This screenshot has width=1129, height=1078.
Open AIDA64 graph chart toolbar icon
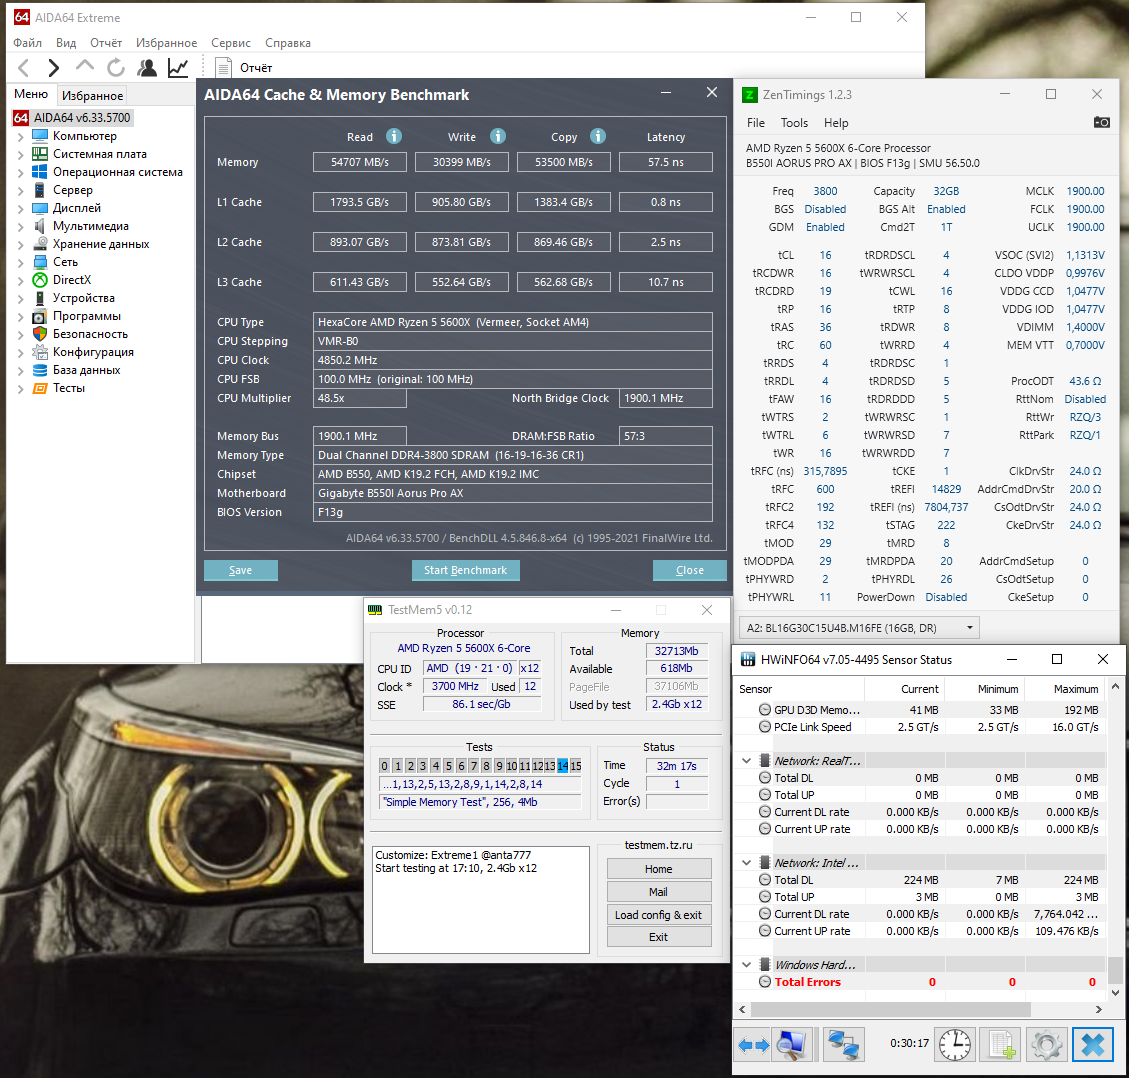[x=178, y=68]
